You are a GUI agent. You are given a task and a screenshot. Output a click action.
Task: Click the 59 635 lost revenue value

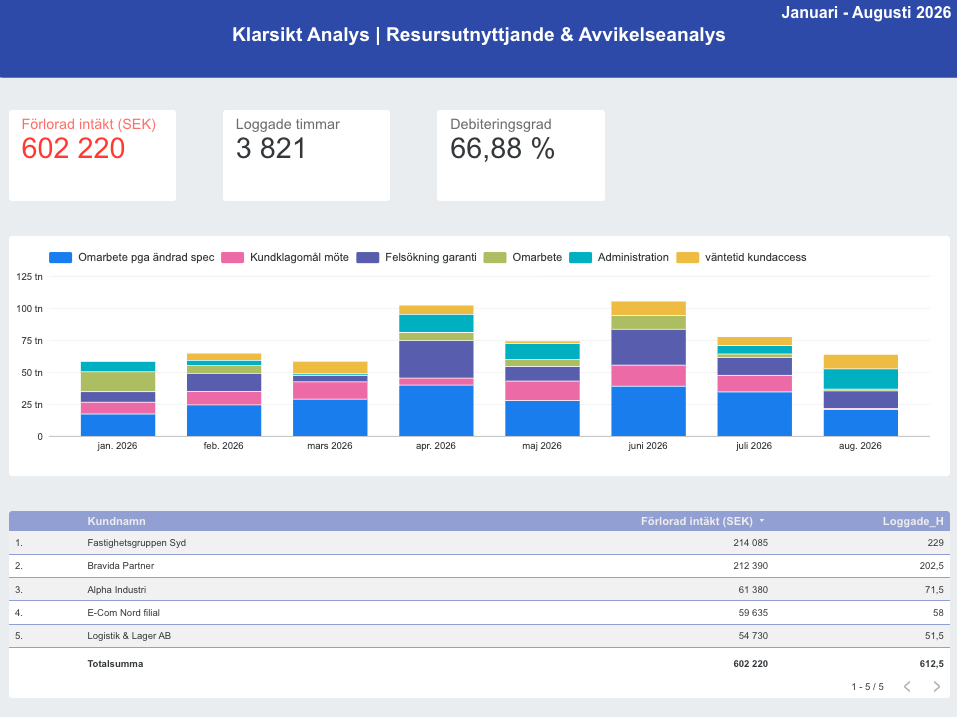[x=753, y=613]
